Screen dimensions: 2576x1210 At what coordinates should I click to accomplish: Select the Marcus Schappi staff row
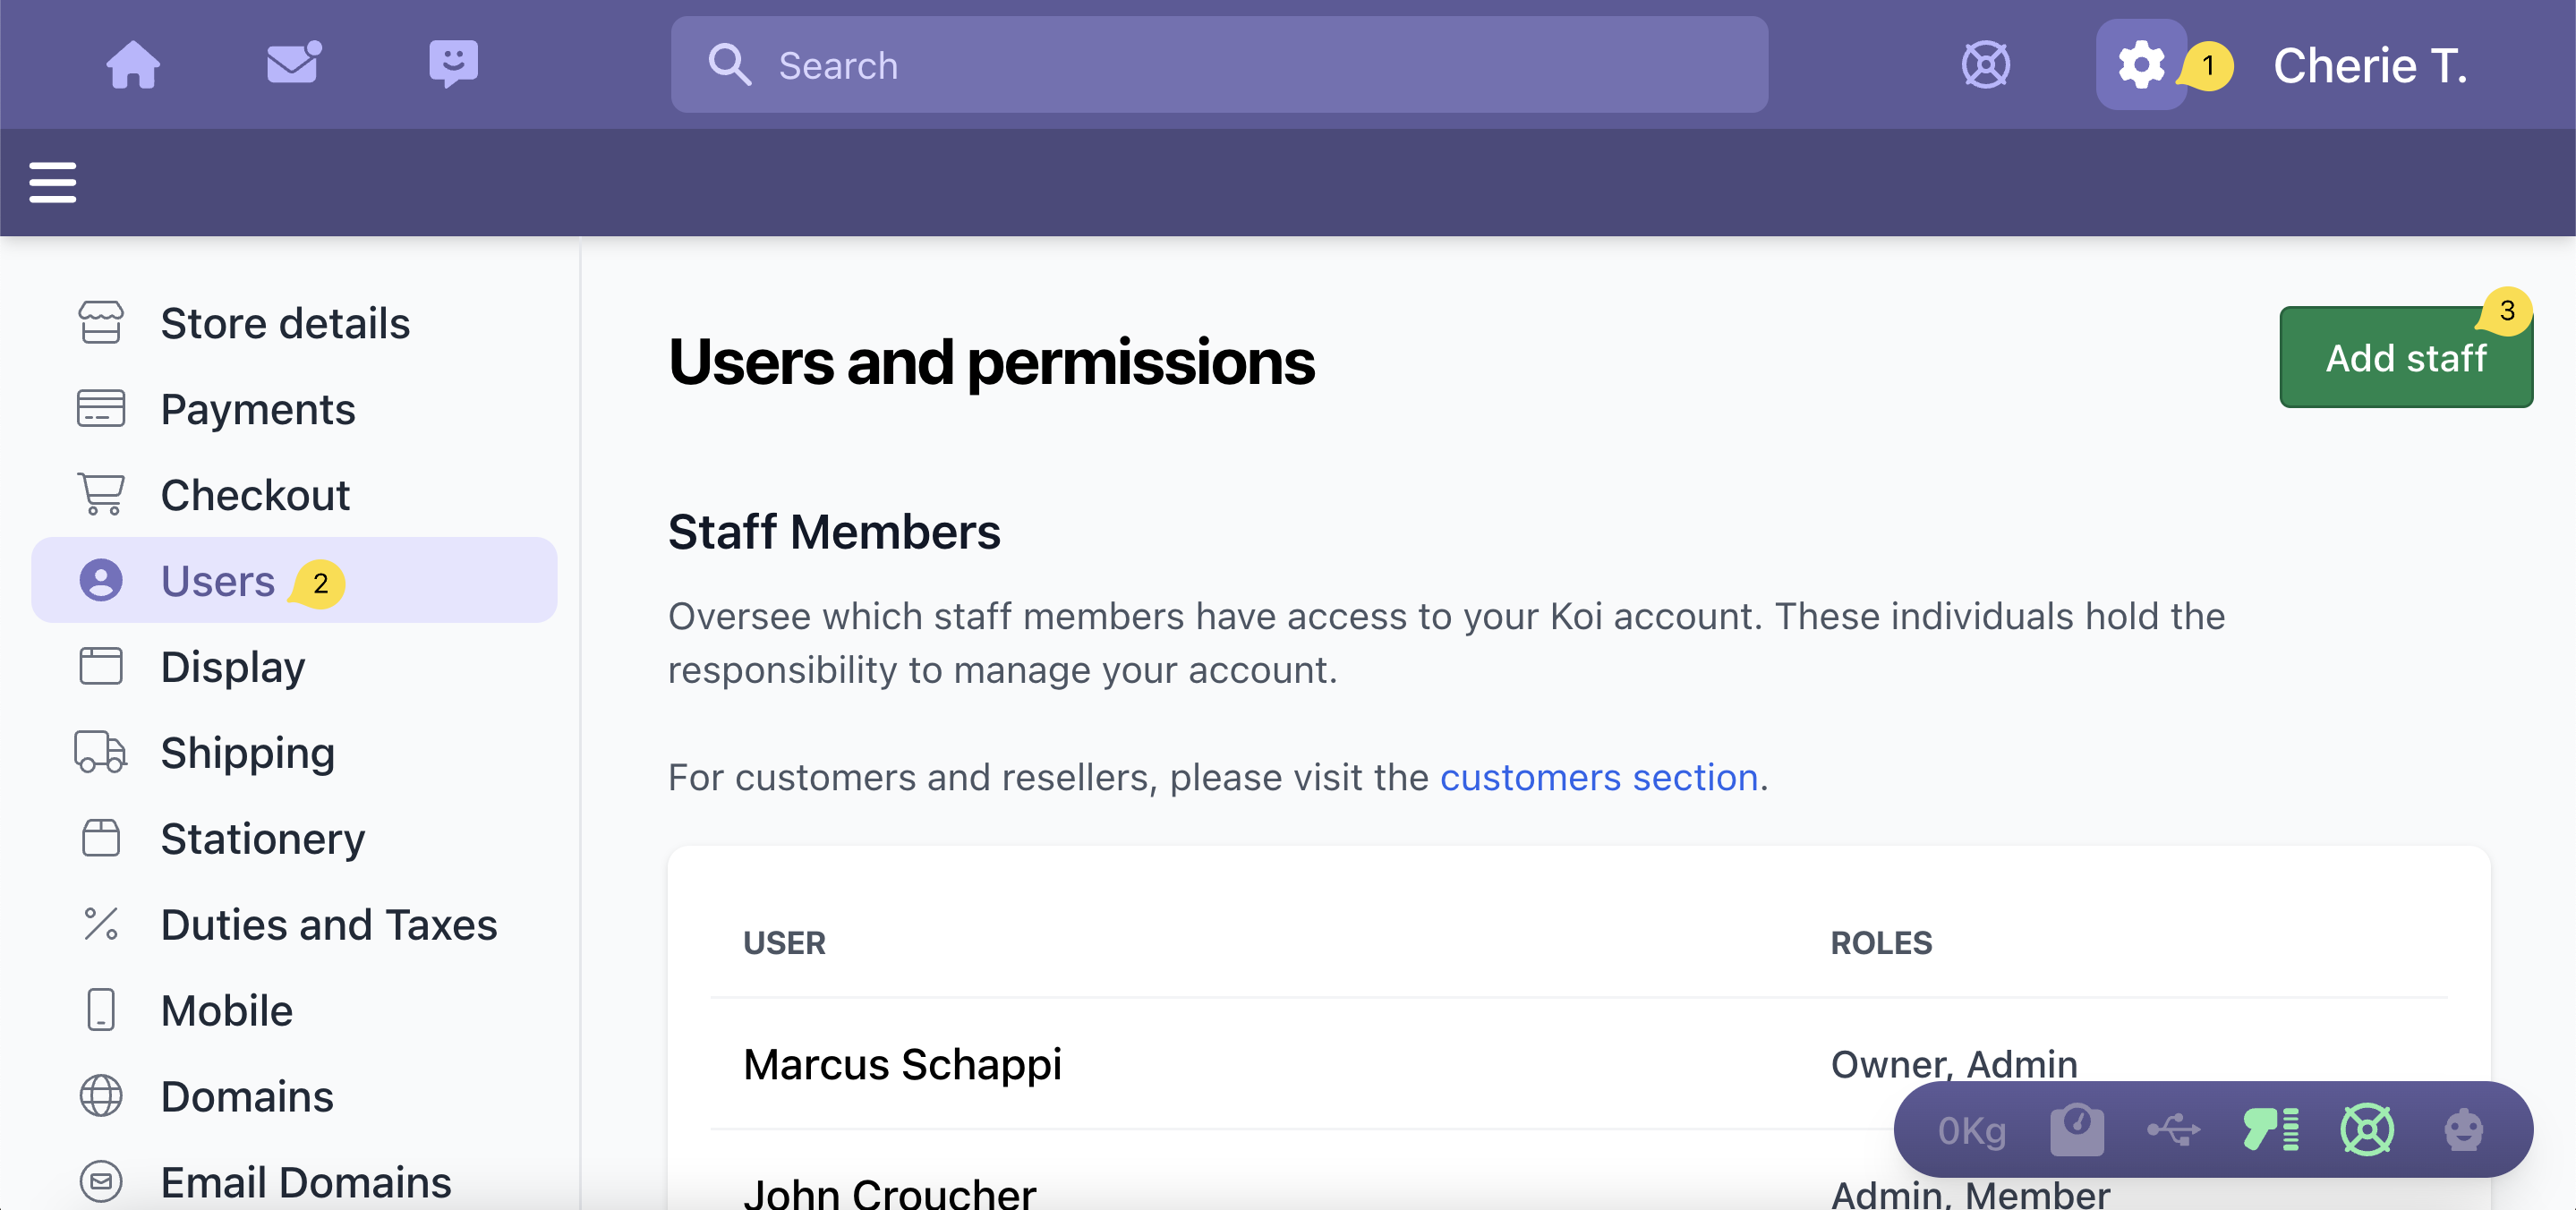902,1063
